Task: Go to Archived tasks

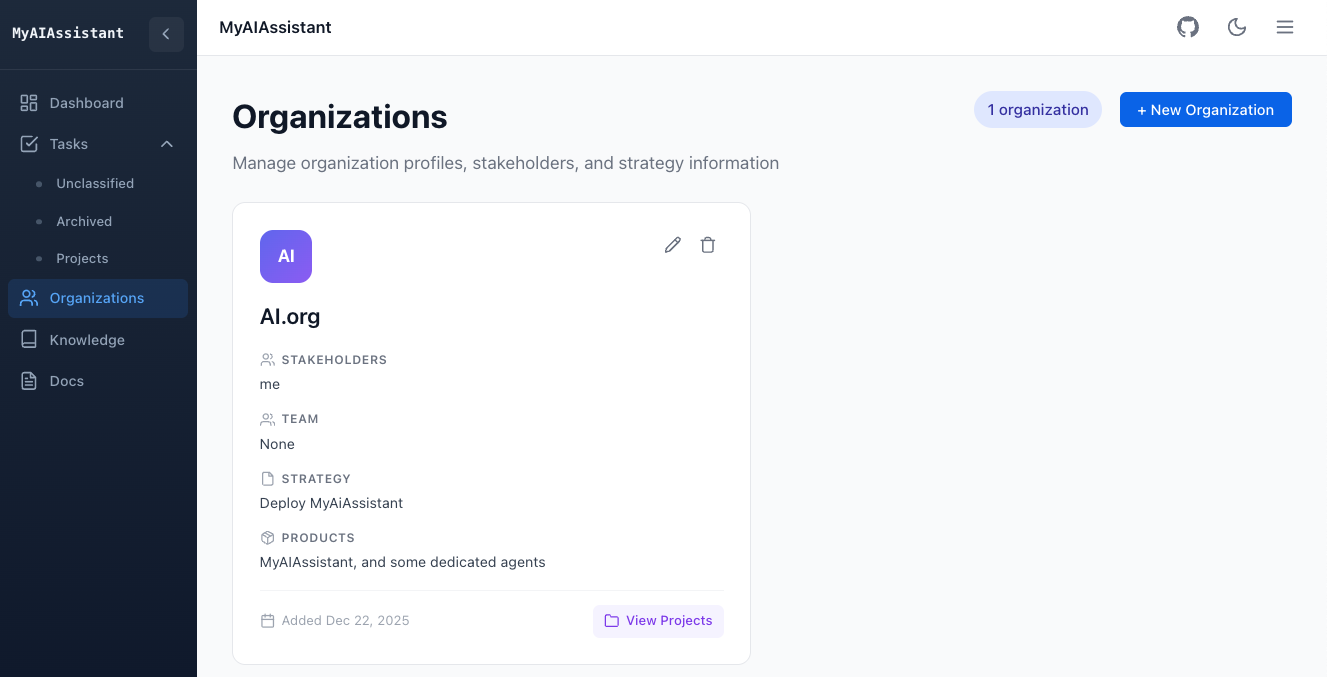Action: (x=84, y=222)
